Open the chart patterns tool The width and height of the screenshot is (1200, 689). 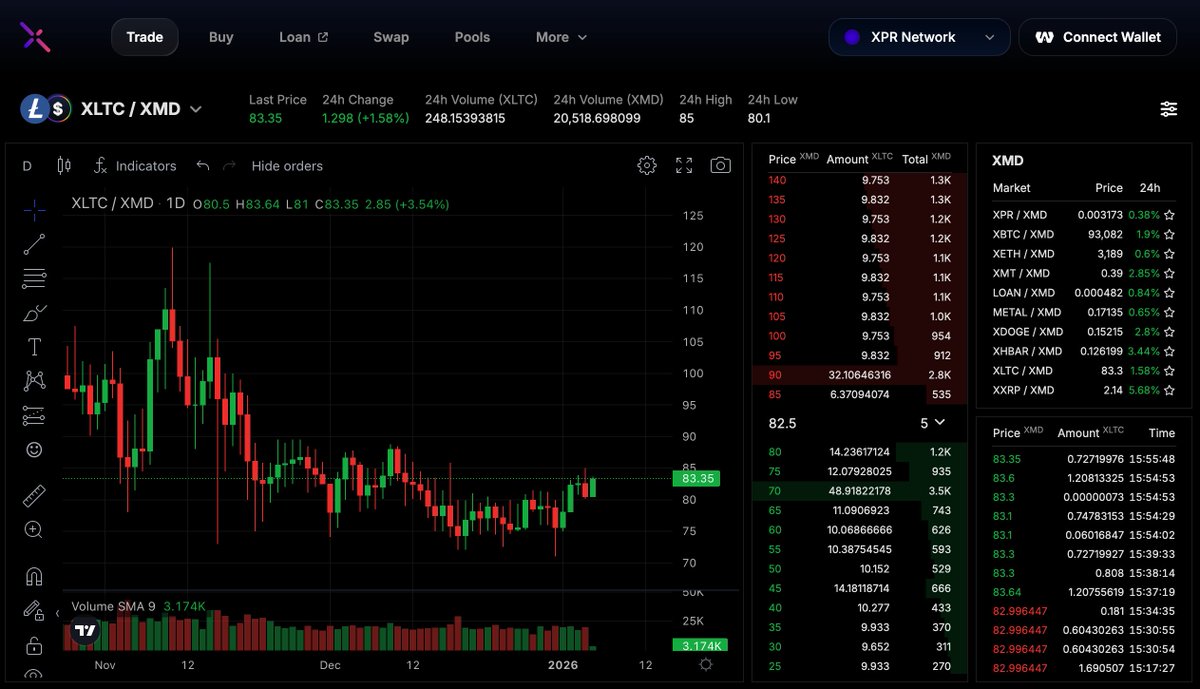[x=34, y=381]
